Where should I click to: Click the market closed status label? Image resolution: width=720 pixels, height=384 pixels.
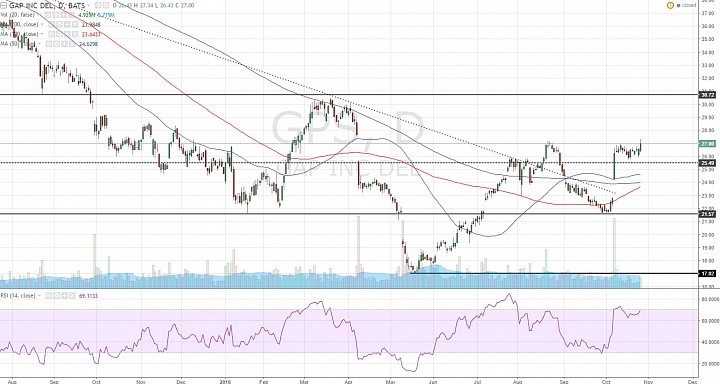[x=689, y=6]
